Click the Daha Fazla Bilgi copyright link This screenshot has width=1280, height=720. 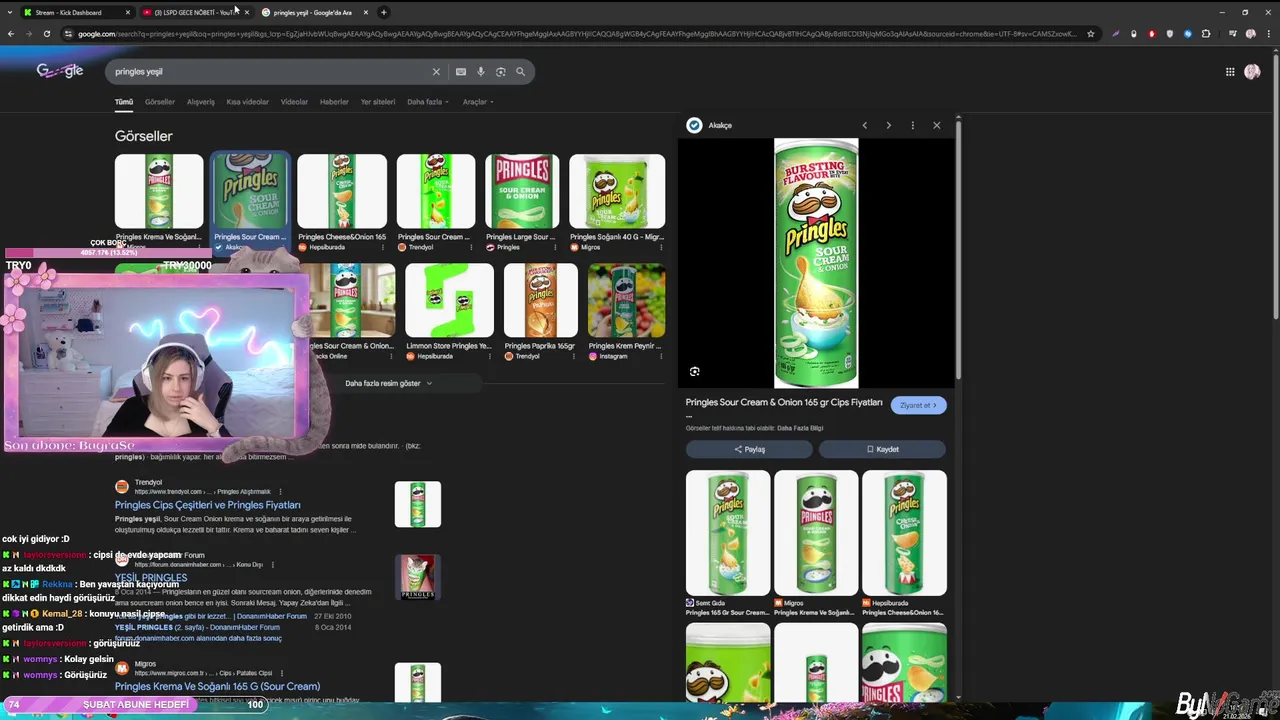point(800,428)
